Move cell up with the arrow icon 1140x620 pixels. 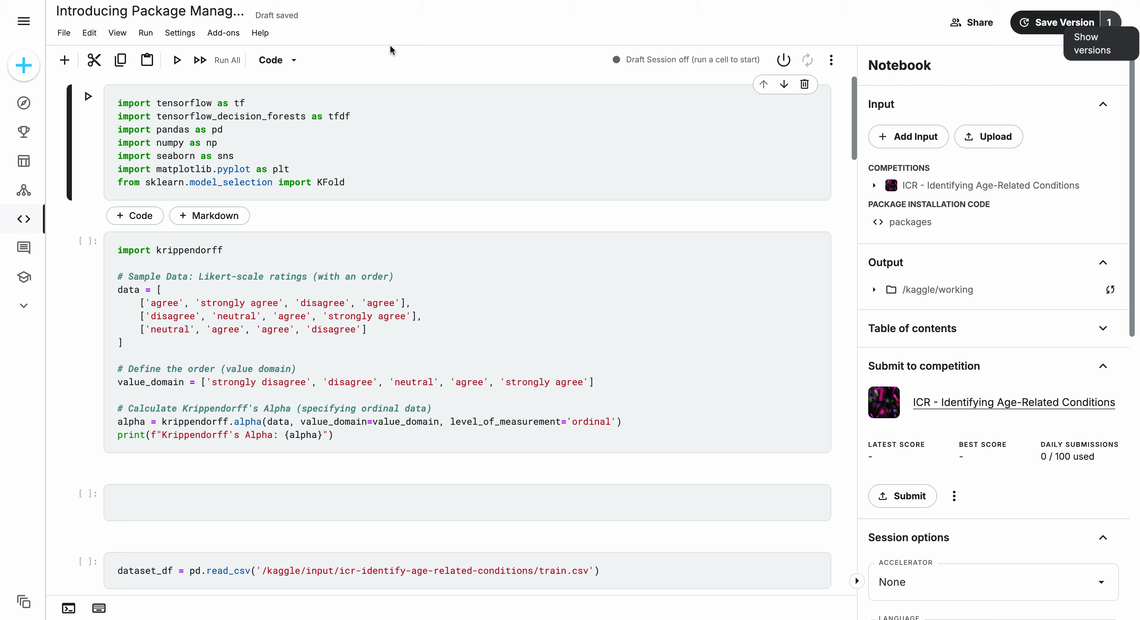pos(764,85)
